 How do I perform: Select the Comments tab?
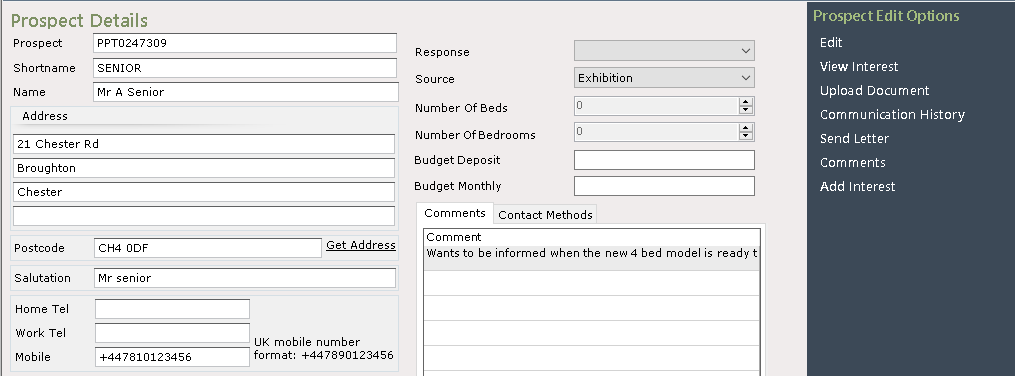pyautogui.click(x=454, y=213)
